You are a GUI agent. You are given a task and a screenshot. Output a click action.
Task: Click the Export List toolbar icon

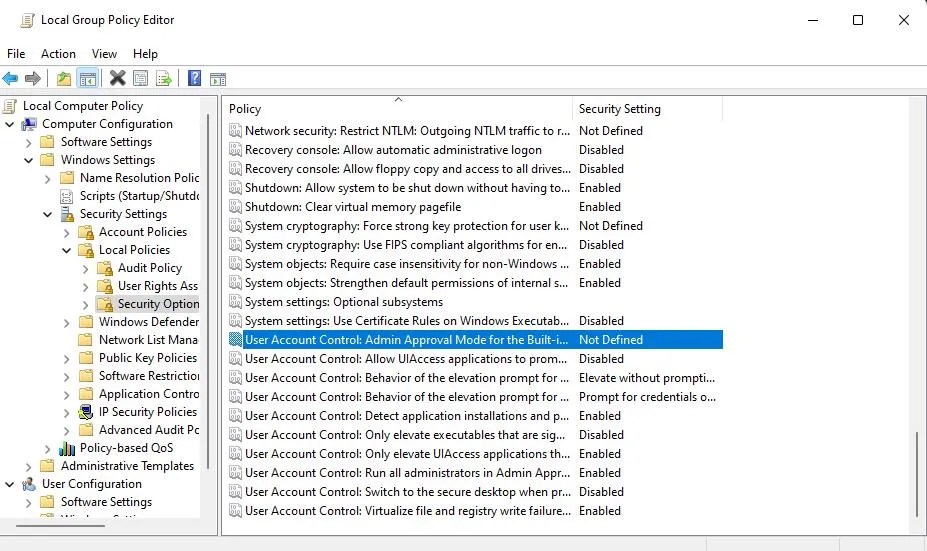click(x=164, y=78)
